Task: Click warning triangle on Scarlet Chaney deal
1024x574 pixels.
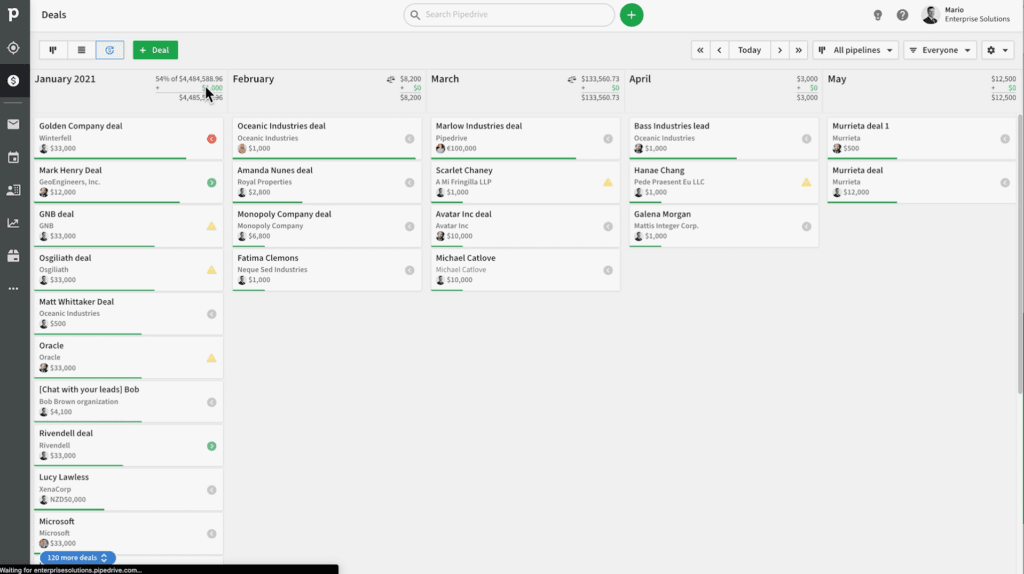Action: 608,183
